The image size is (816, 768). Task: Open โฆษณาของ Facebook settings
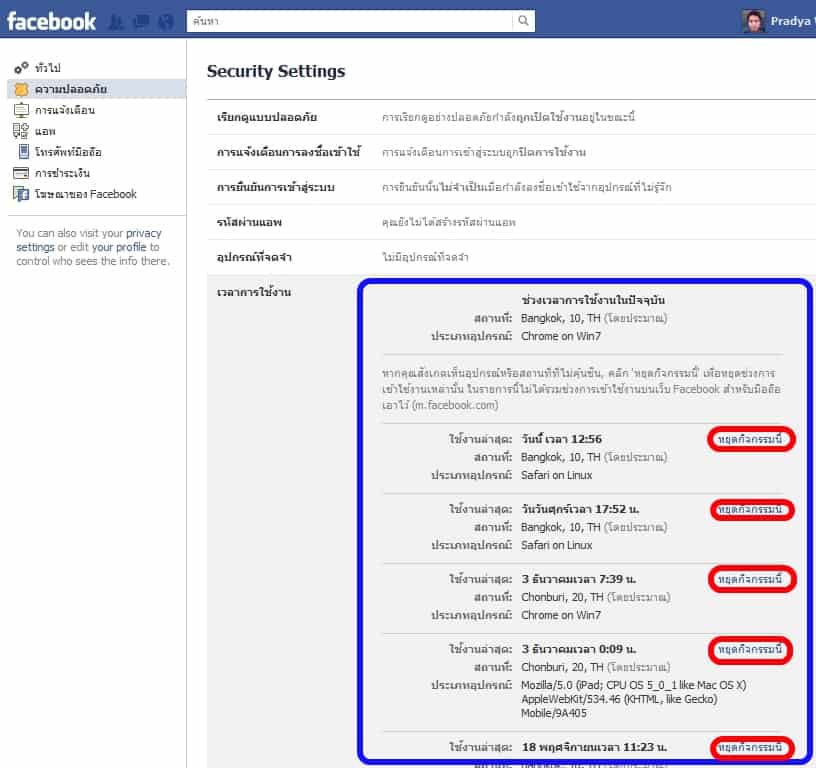pos(85,194)
